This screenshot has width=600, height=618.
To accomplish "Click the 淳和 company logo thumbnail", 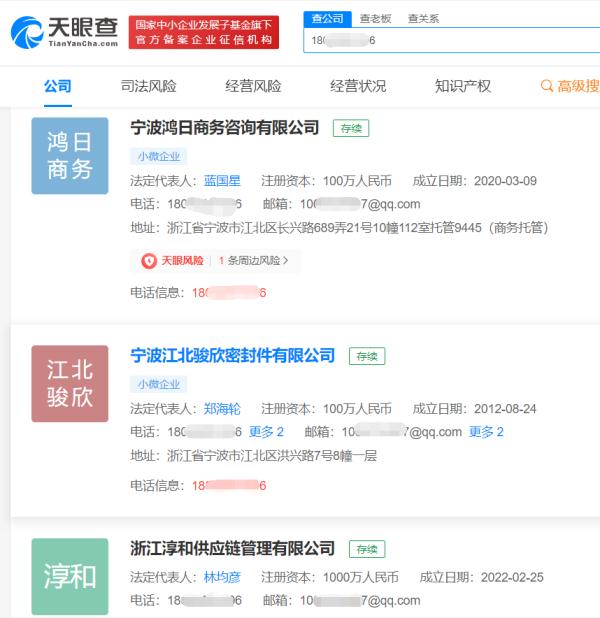I will coord(70,576).
